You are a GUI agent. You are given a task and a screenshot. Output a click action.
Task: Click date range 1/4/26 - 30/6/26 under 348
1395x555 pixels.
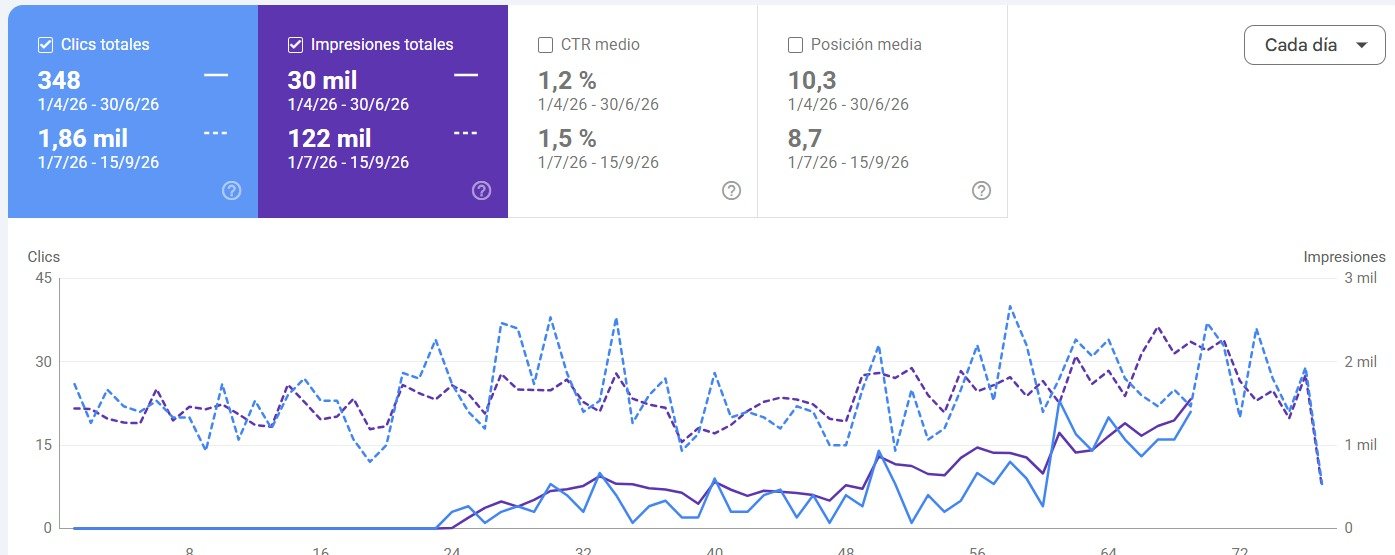[98, 104]
